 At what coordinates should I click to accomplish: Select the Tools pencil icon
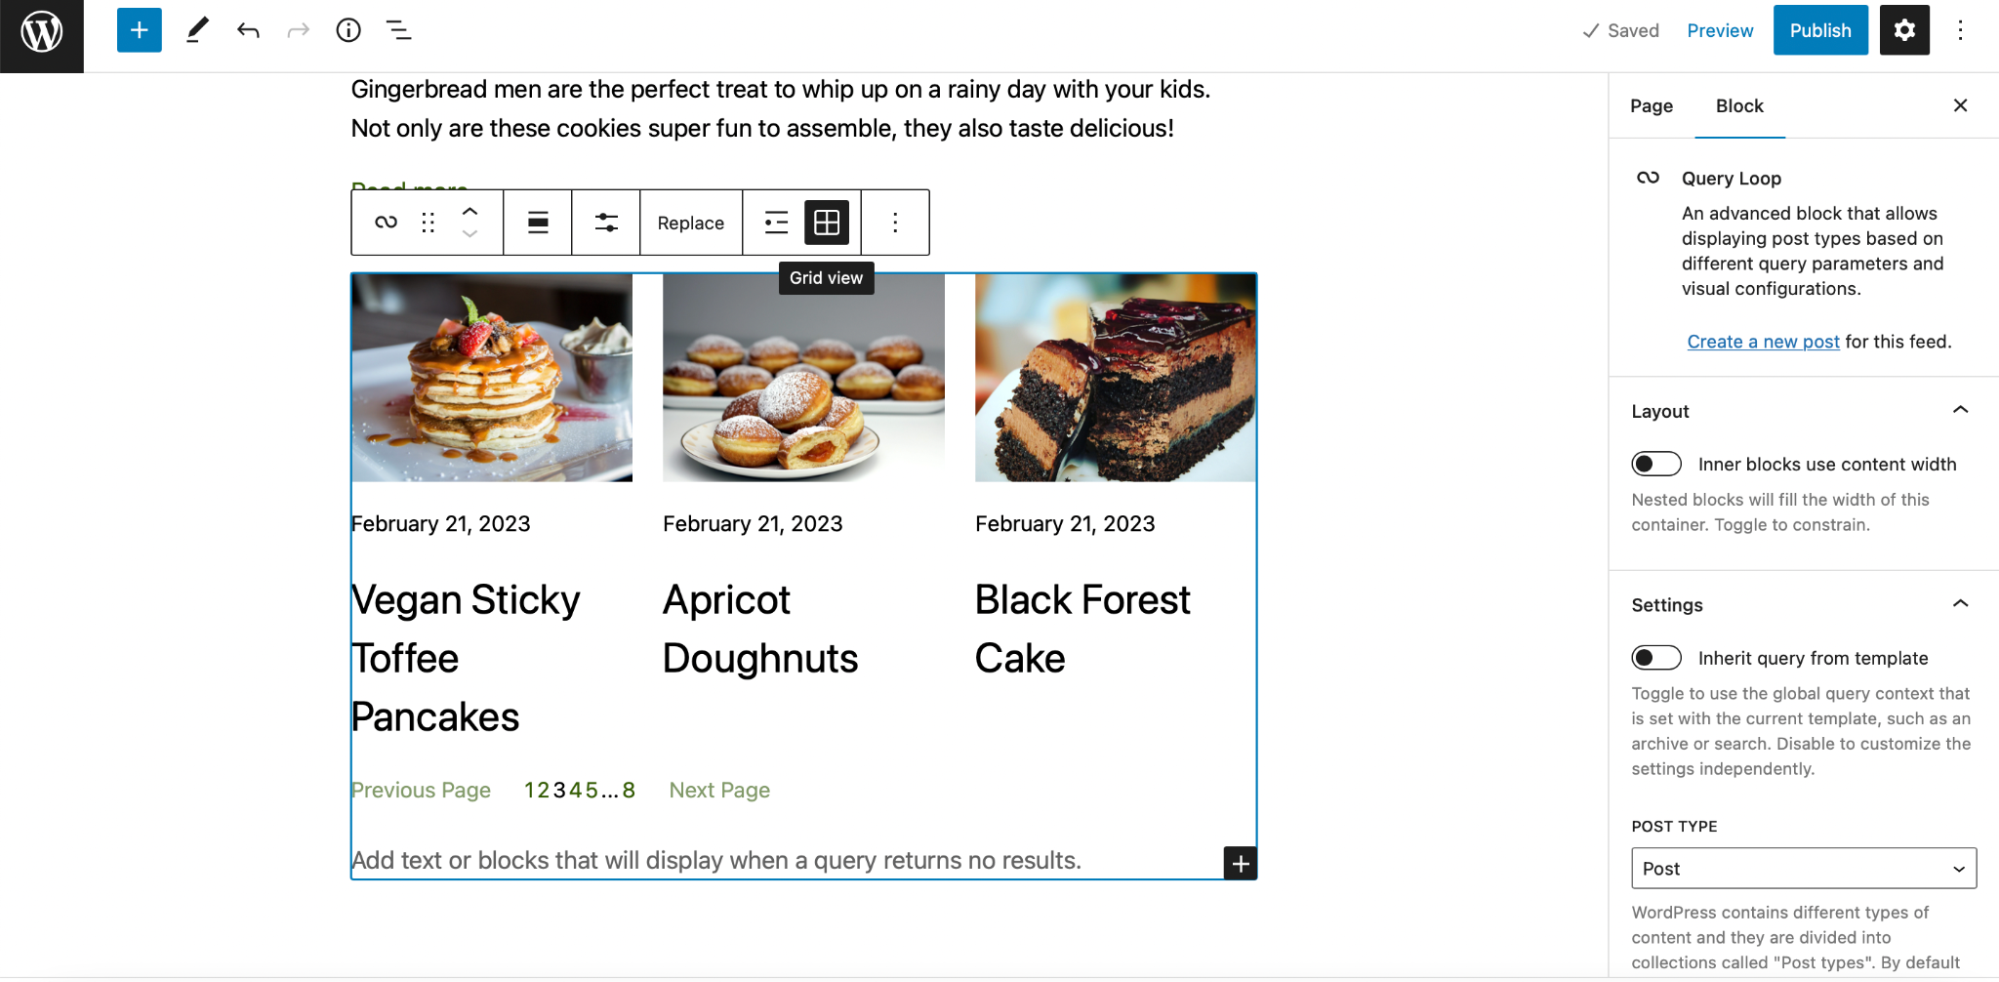coord(198,30)
